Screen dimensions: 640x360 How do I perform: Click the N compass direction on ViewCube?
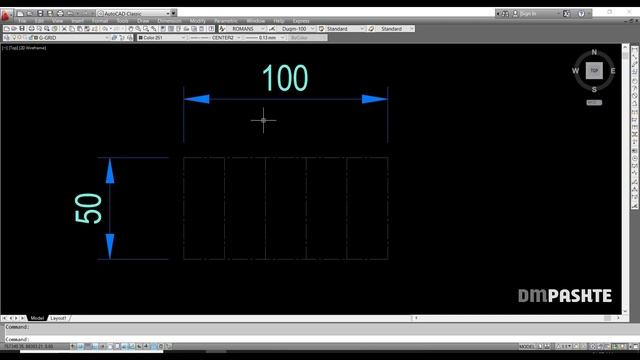(594, 52)
